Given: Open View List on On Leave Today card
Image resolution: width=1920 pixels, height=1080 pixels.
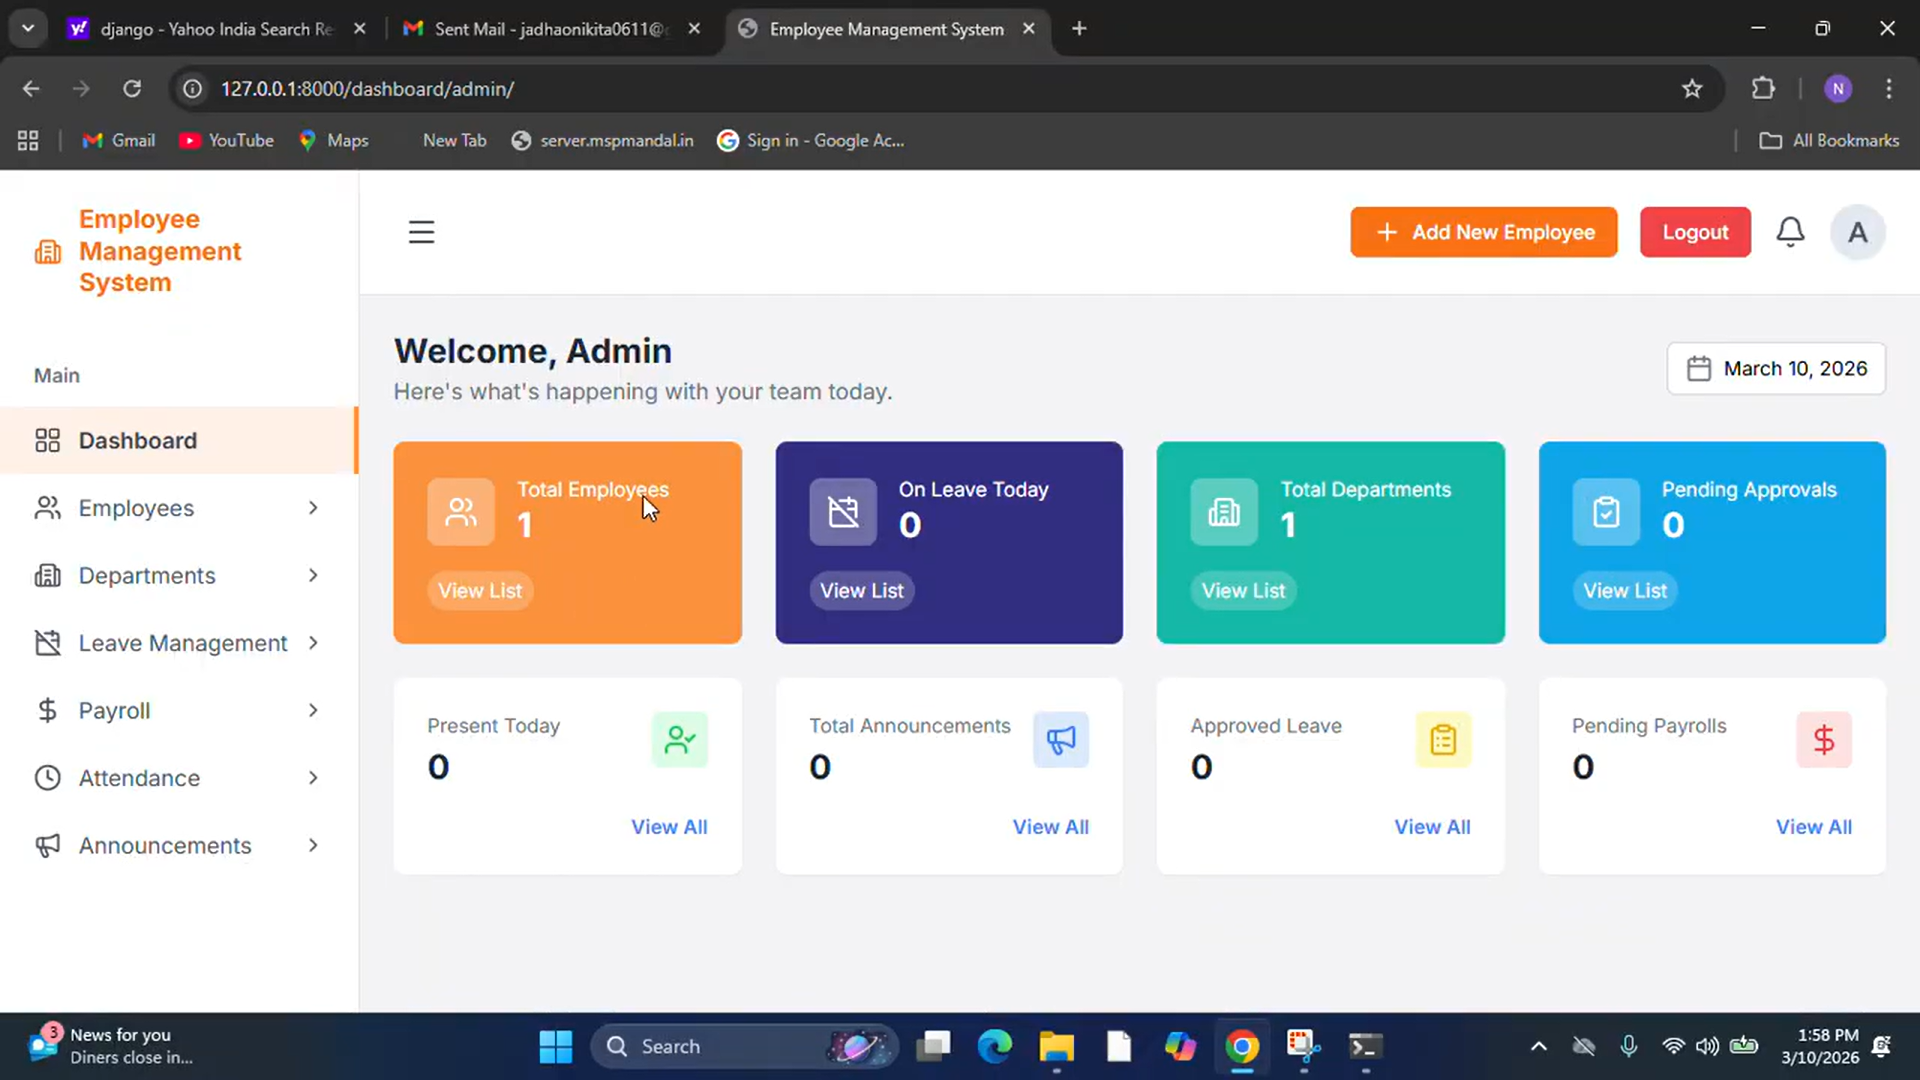Looking at the screenshot, I should click(862, 591).
